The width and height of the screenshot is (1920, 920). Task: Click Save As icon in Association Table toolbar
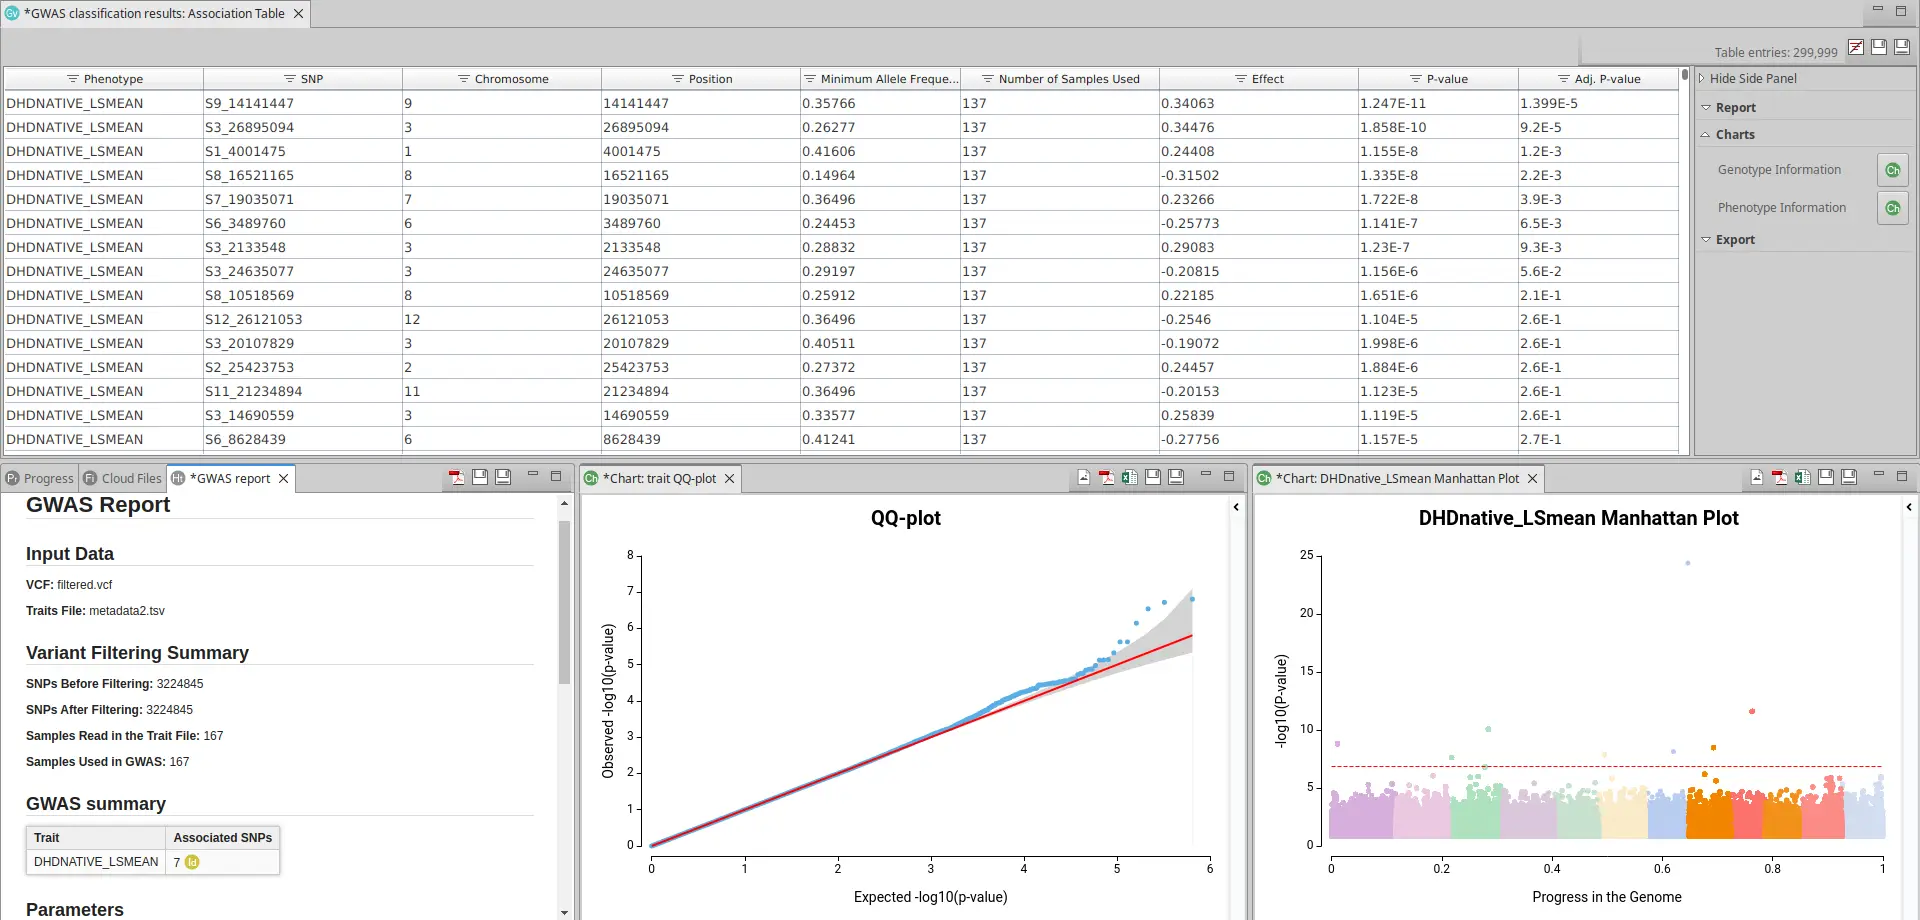[1902, 47]
